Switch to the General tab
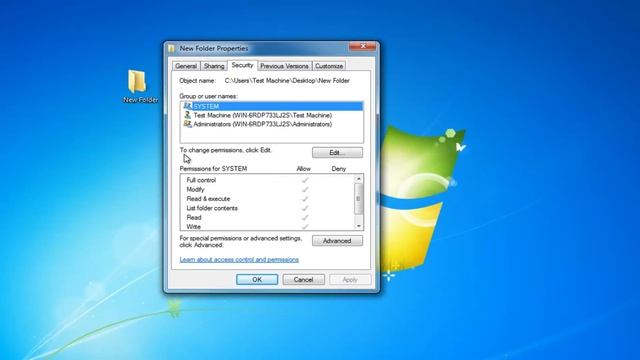Viewport: 640px width, 360px height. pyautogui.click(x=186, y=66)
